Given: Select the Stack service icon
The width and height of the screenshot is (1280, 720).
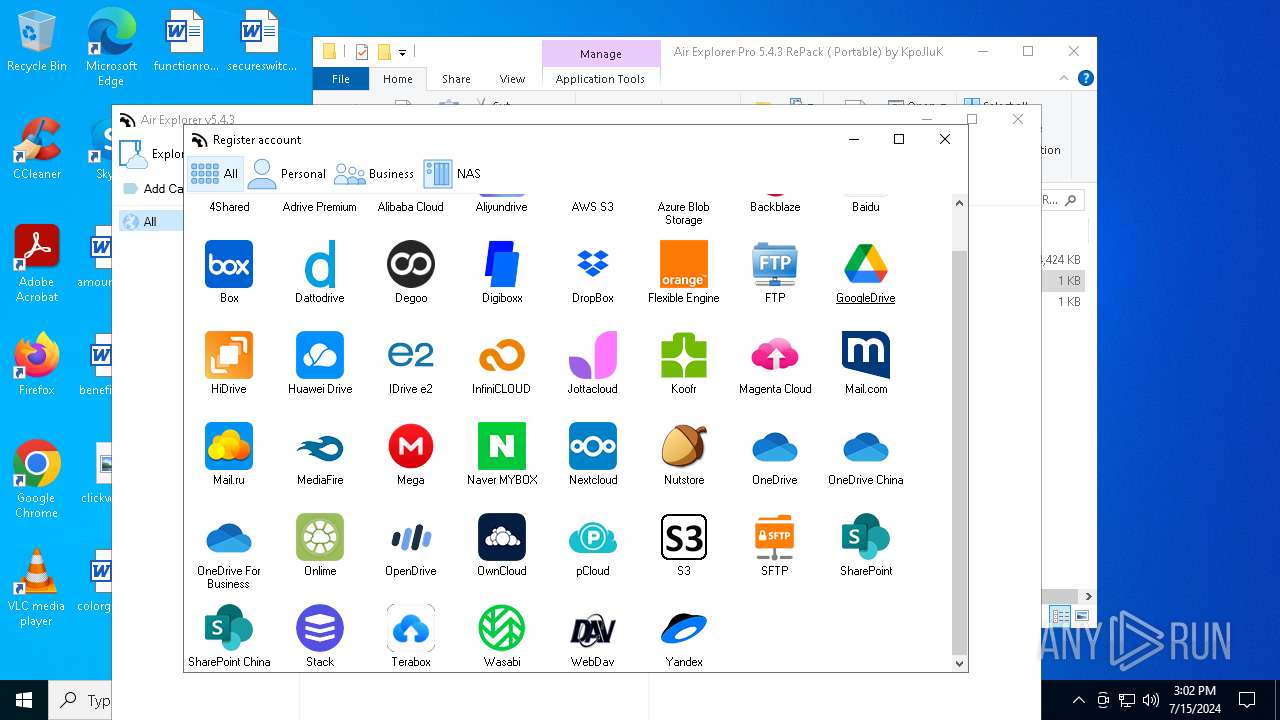Looking at the screenshot, I should 320,628.
